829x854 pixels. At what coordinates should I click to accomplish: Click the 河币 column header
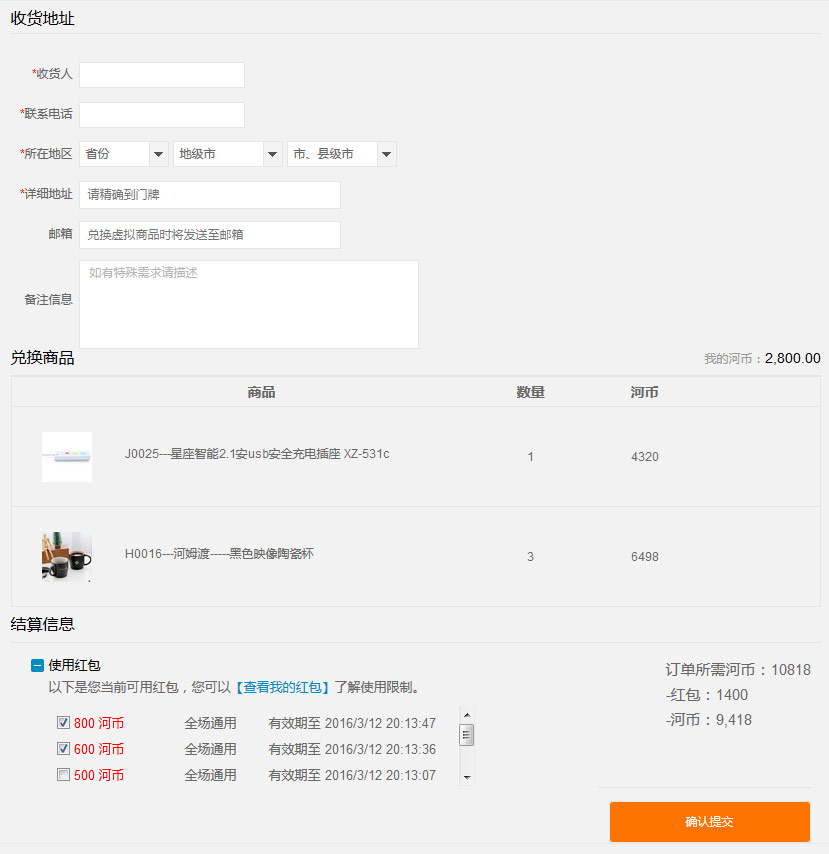tap(644, 392)
